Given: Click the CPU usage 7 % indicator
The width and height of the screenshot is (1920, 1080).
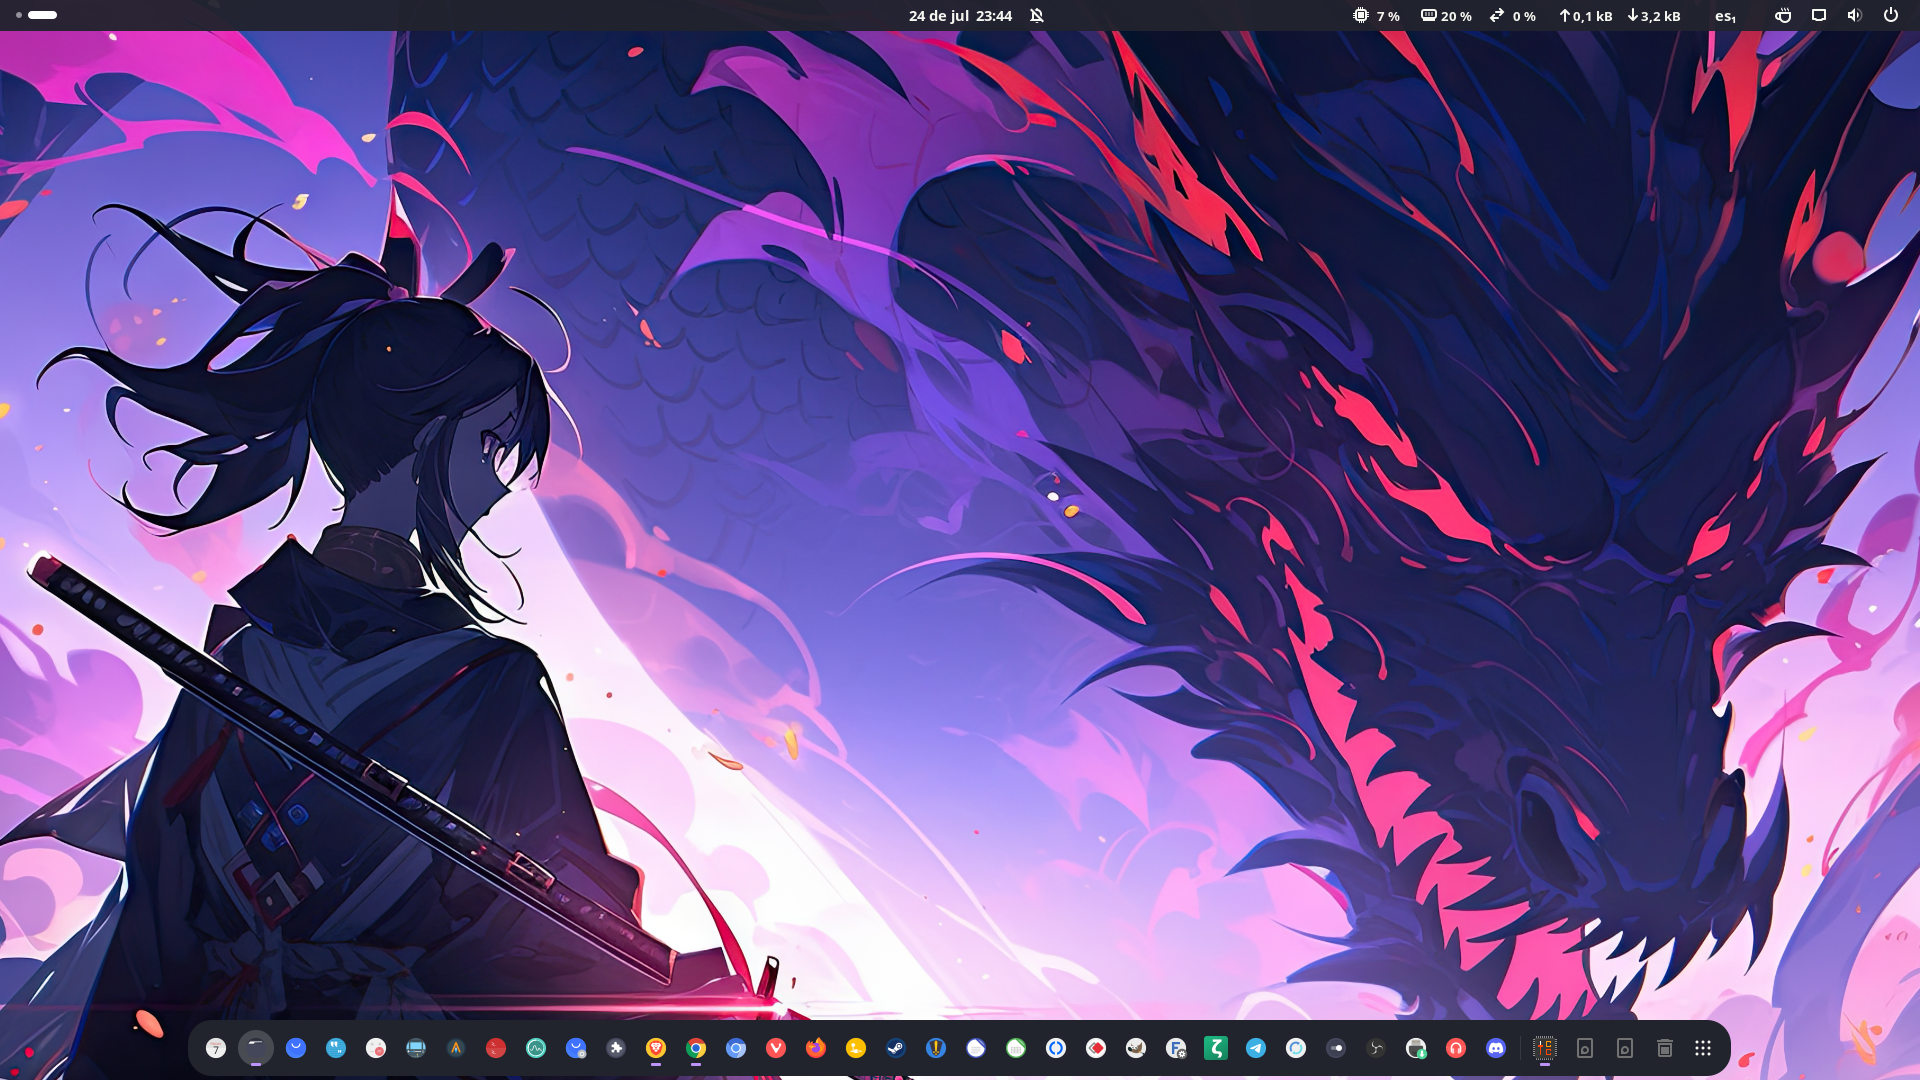Looking at the screenshot, I should [1376, 16].
